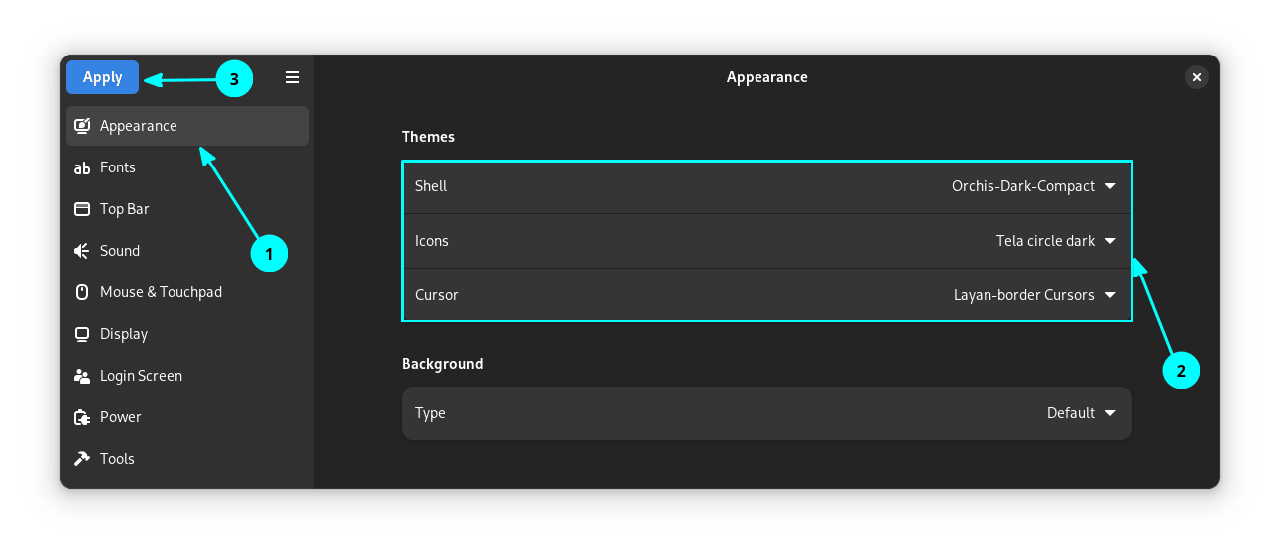This screenshot has width=1280, height=555.
Task: Go to Mouse & Touchpad label
Action: [161, 292]
